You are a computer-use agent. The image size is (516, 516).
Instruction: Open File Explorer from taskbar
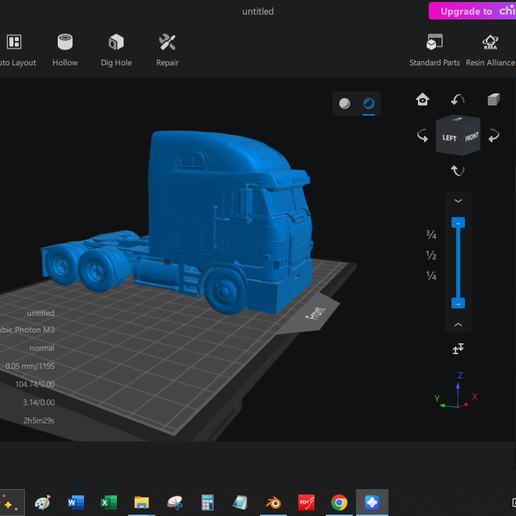141,502
